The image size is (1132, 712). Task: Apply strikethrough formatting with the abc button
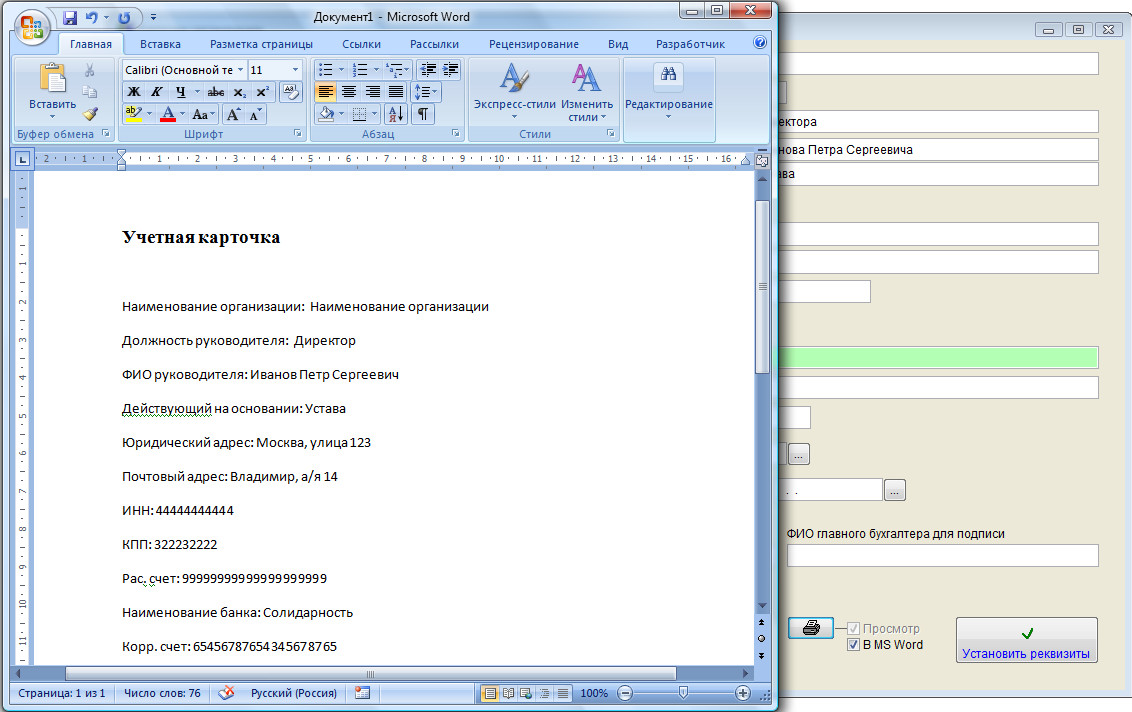click(x=216, y=92)
